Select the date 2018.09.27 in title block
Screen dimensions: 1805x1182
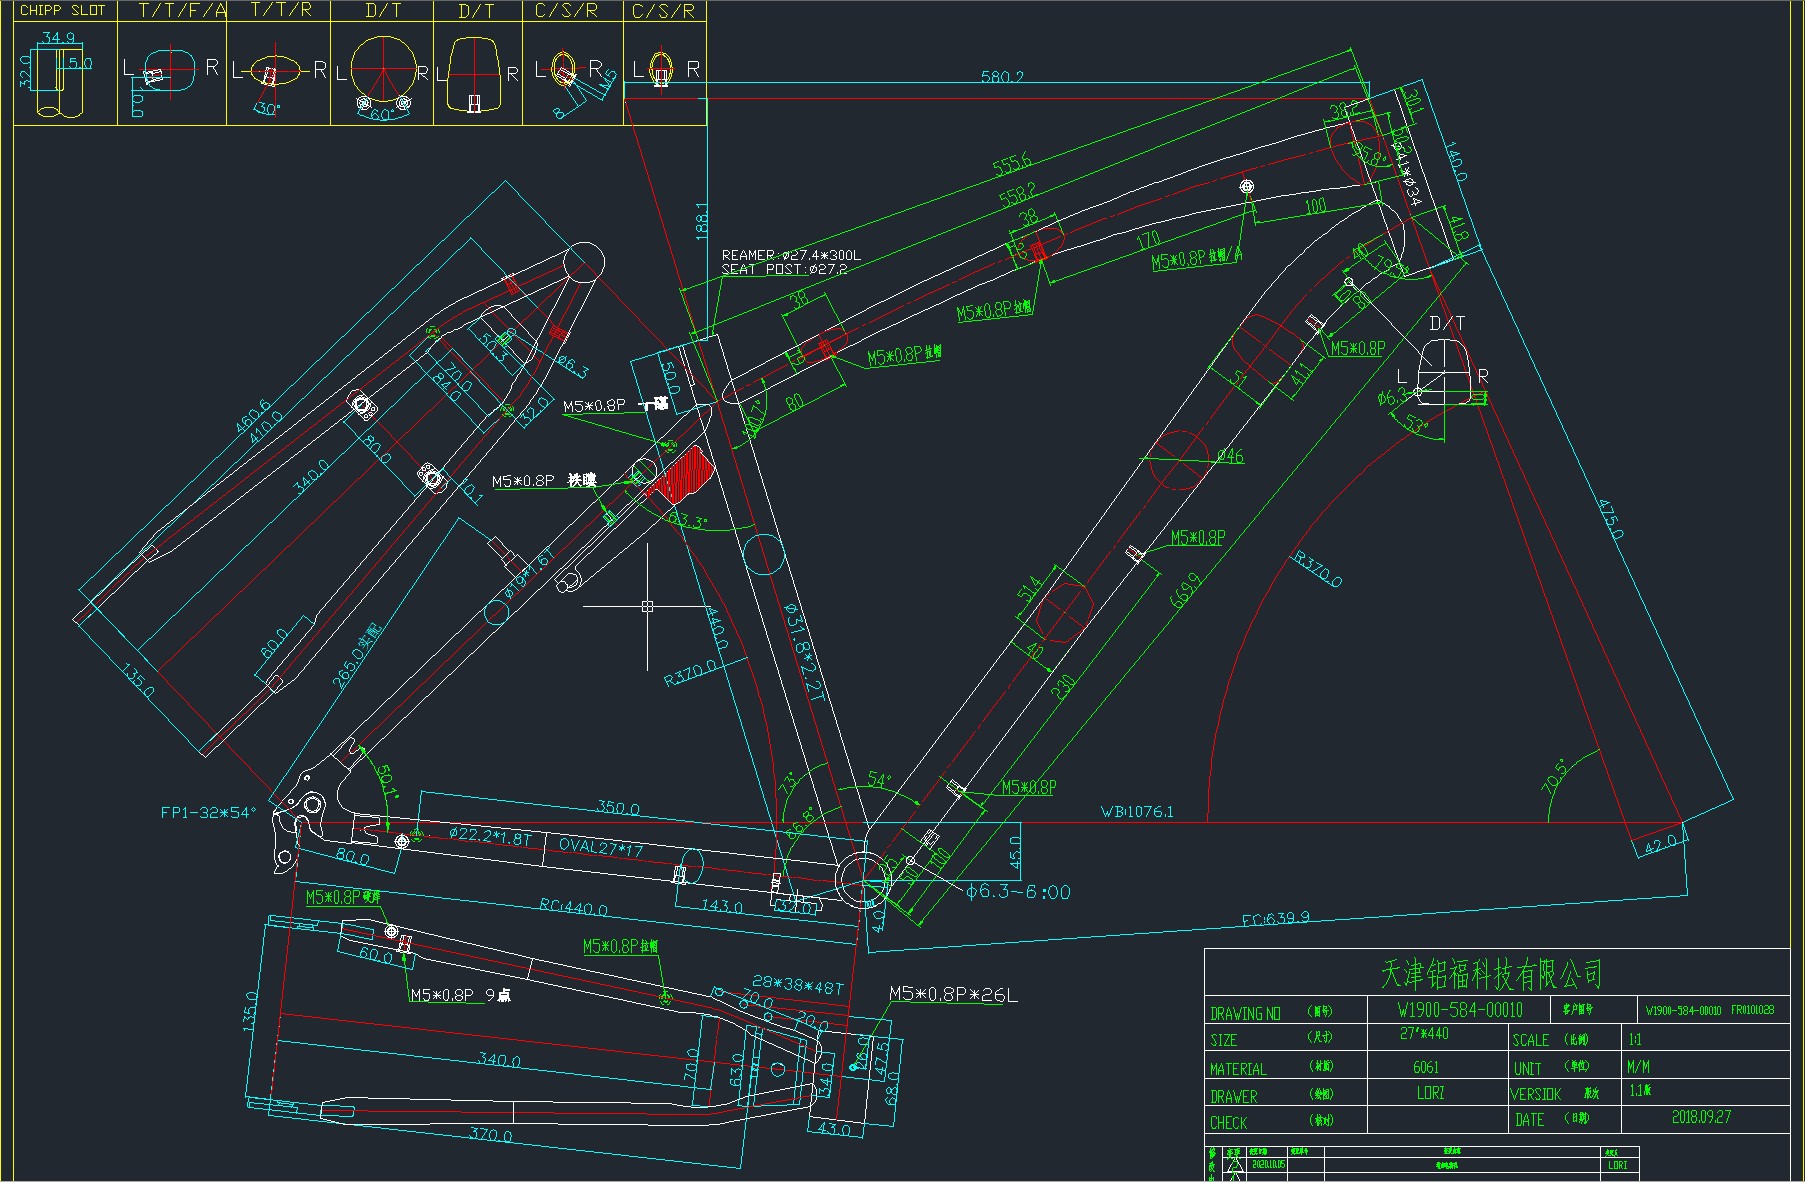pos(1701,1117)
